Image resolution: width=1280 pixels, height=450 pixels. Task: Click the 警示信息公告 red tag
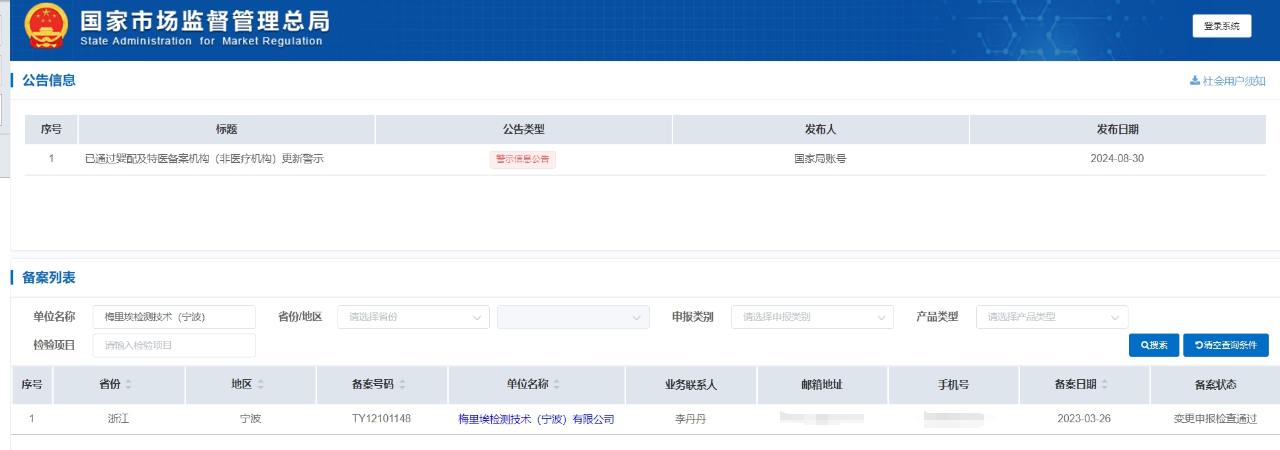[x=522, y=159]
